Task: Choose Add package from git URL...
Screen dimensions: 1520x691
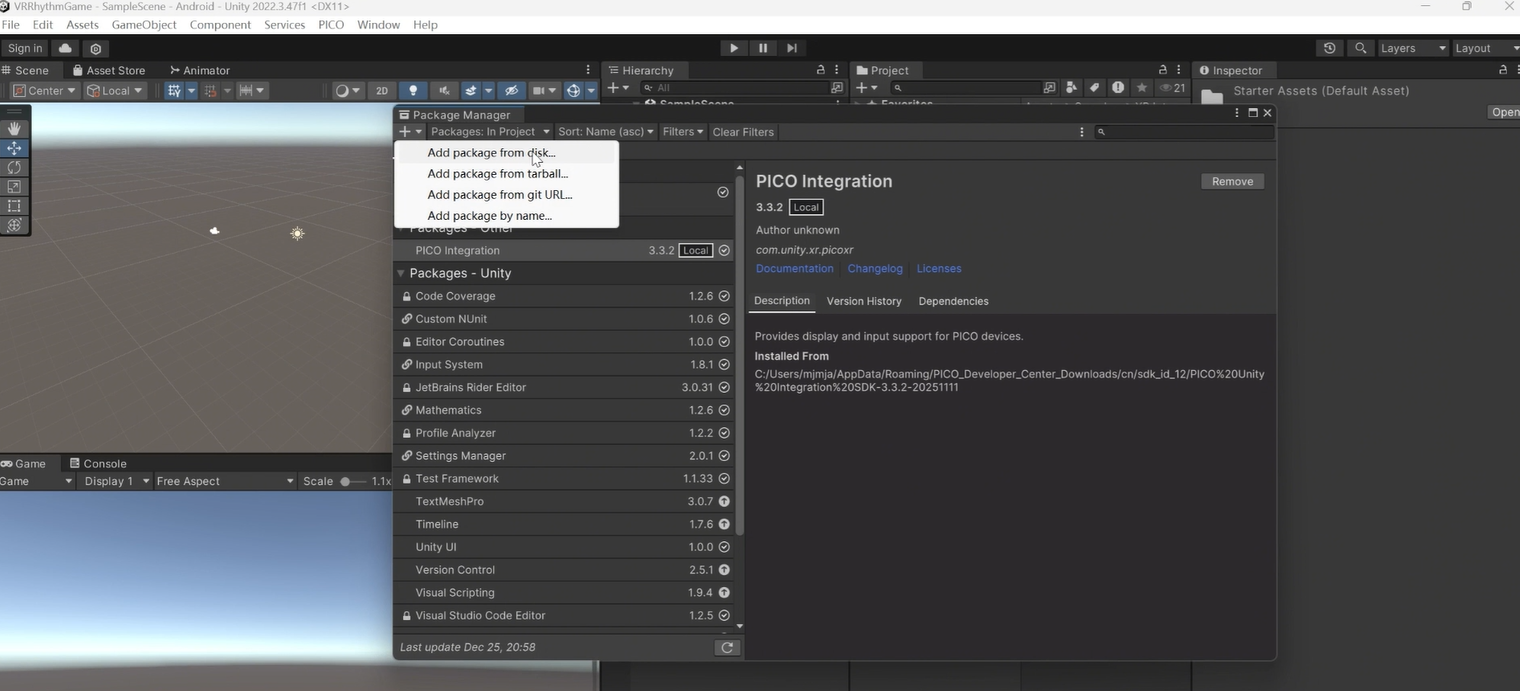Action: click(506, 195)
